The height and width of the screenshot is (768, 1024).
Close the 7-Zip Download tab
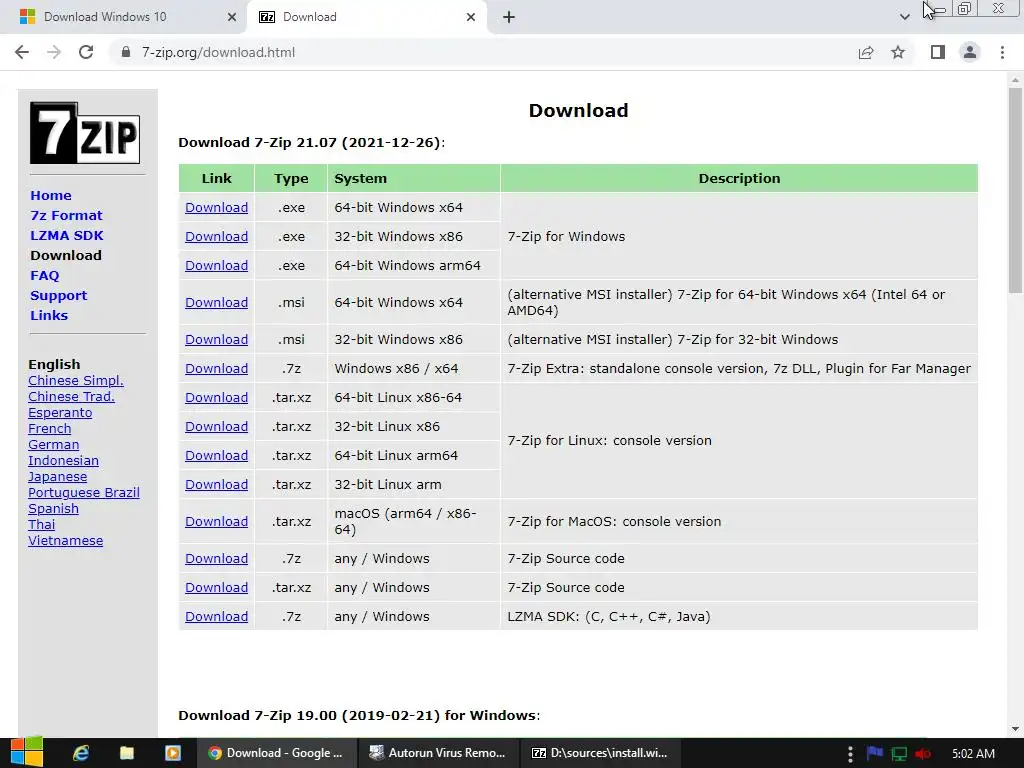[x=471, y=17]
